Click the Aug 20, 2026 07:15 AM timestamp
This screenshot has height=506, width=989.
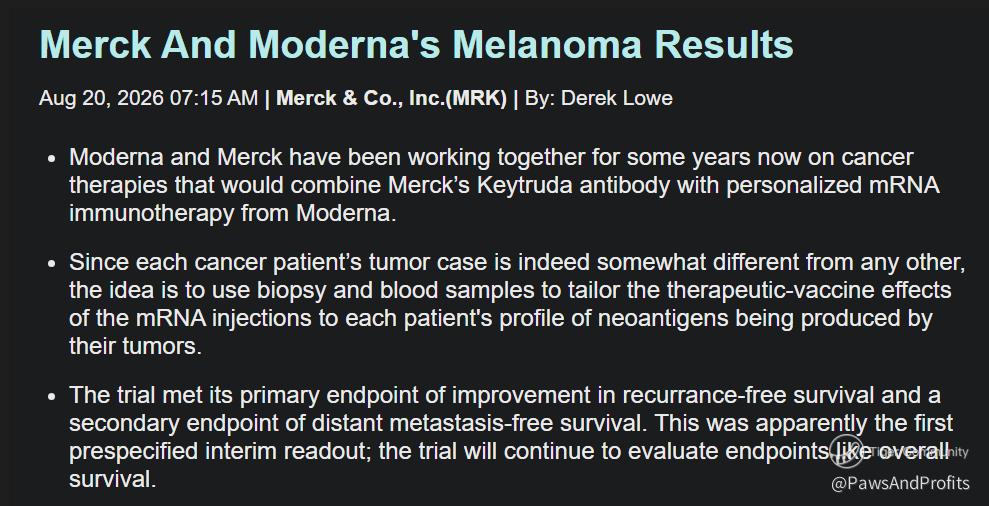tap(148, 98)
